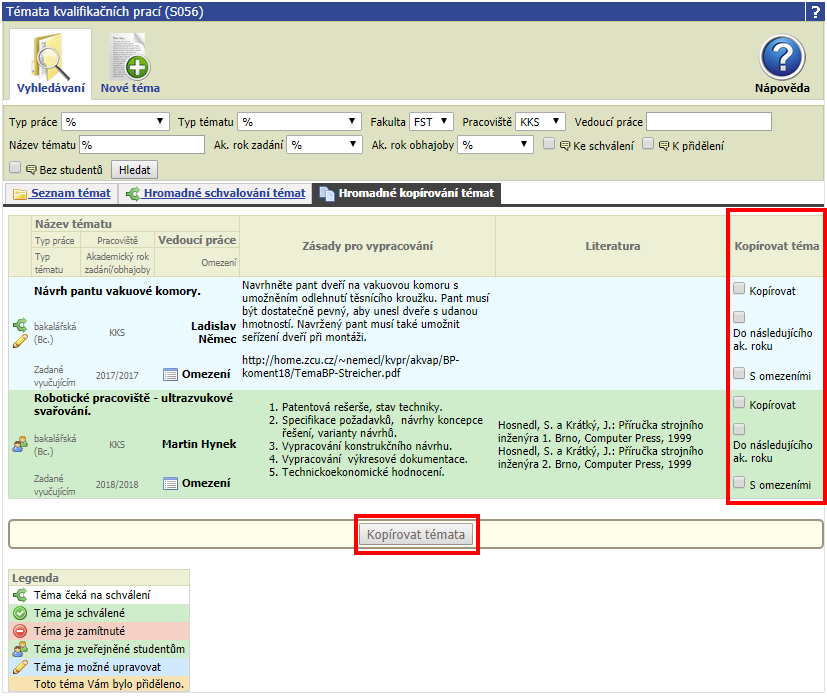The width and height of the screenshot is (827, 696).
Task: Open the Typ tématu dropdown
Action: click(299, 122)
